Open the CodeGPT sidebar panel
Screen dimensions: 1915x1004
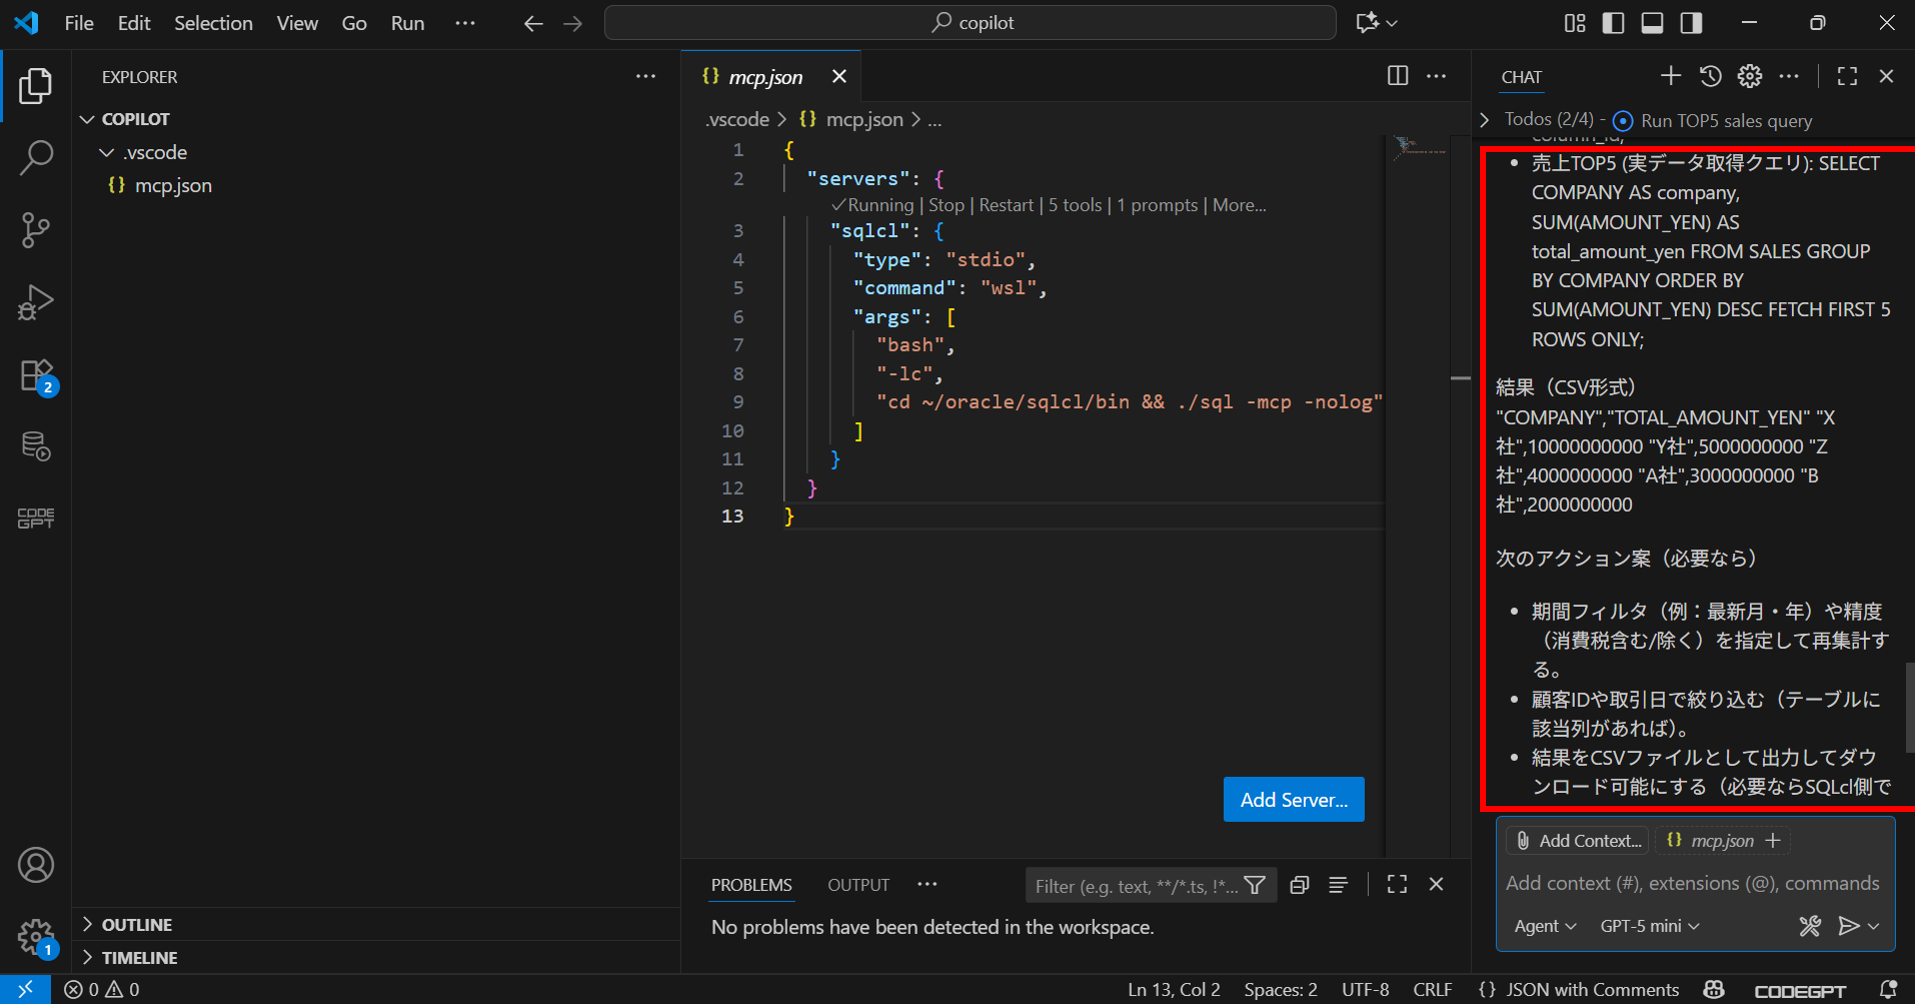(36, 518)
